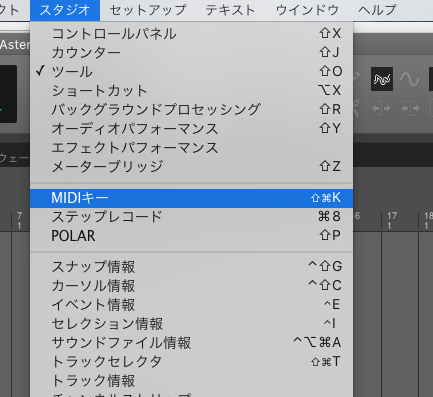Choose the カウンター menu item
The height and width of the screenshot is (397, 433).
click(x=191, y=53)
